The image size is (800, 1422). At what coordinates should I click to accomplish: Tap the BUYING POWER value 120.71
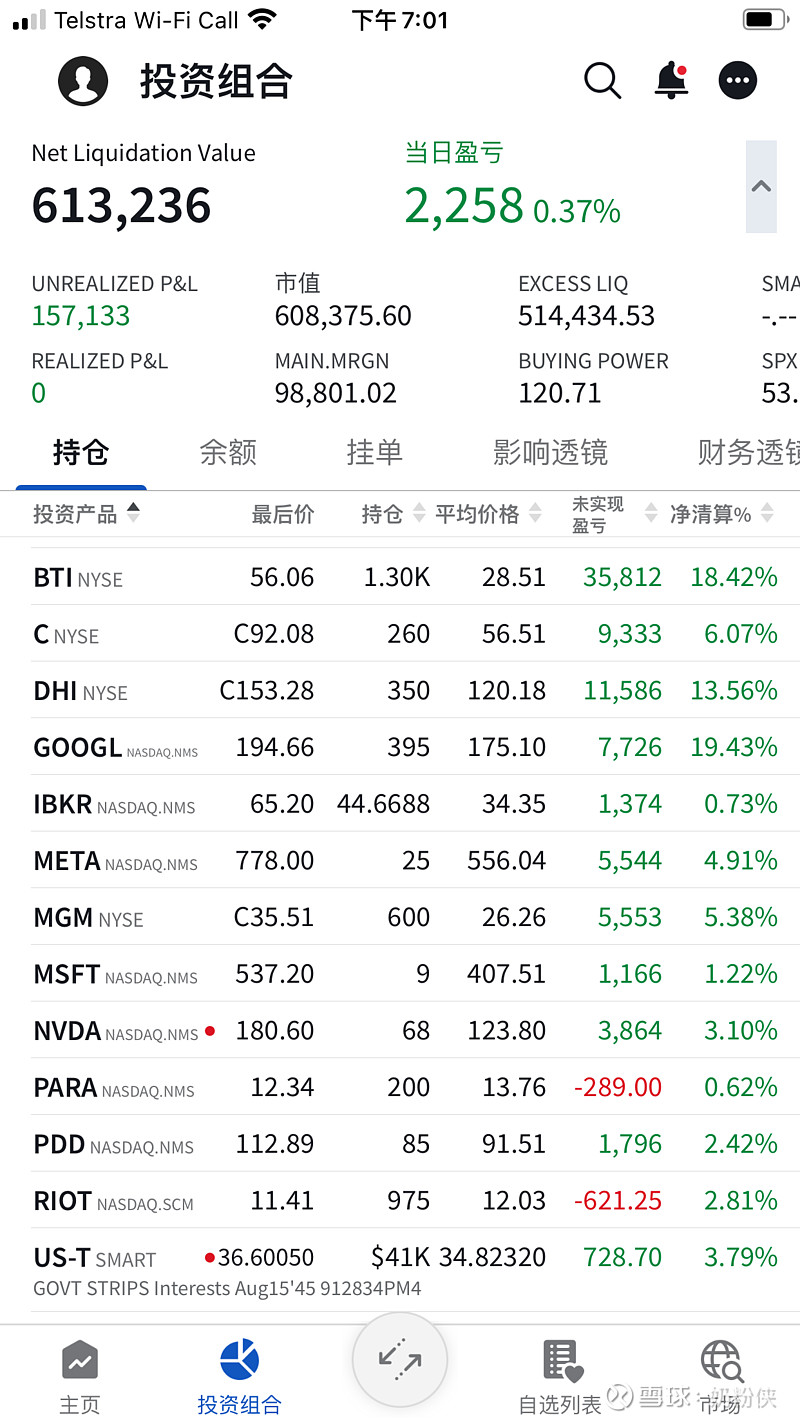coord(560,393)
